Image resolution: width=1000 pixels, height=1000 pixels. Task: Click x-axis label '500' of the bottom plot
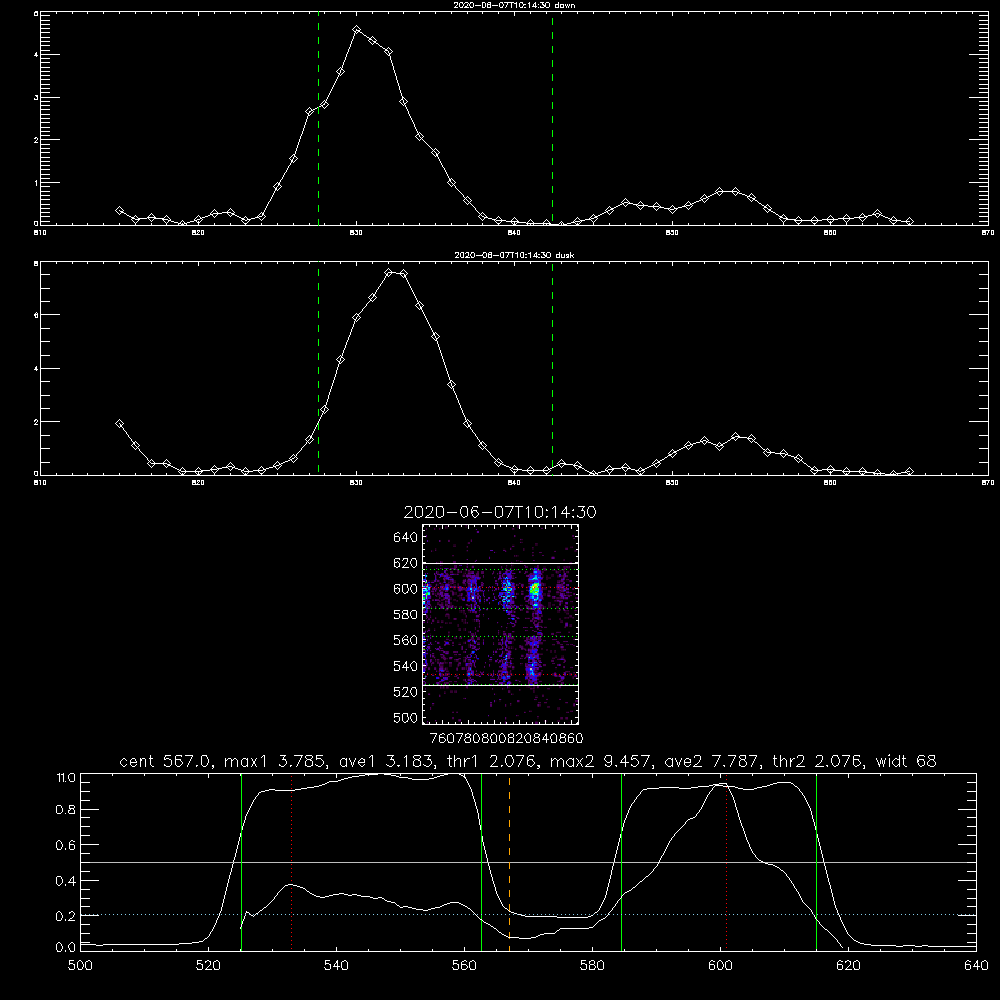point(80,966)
